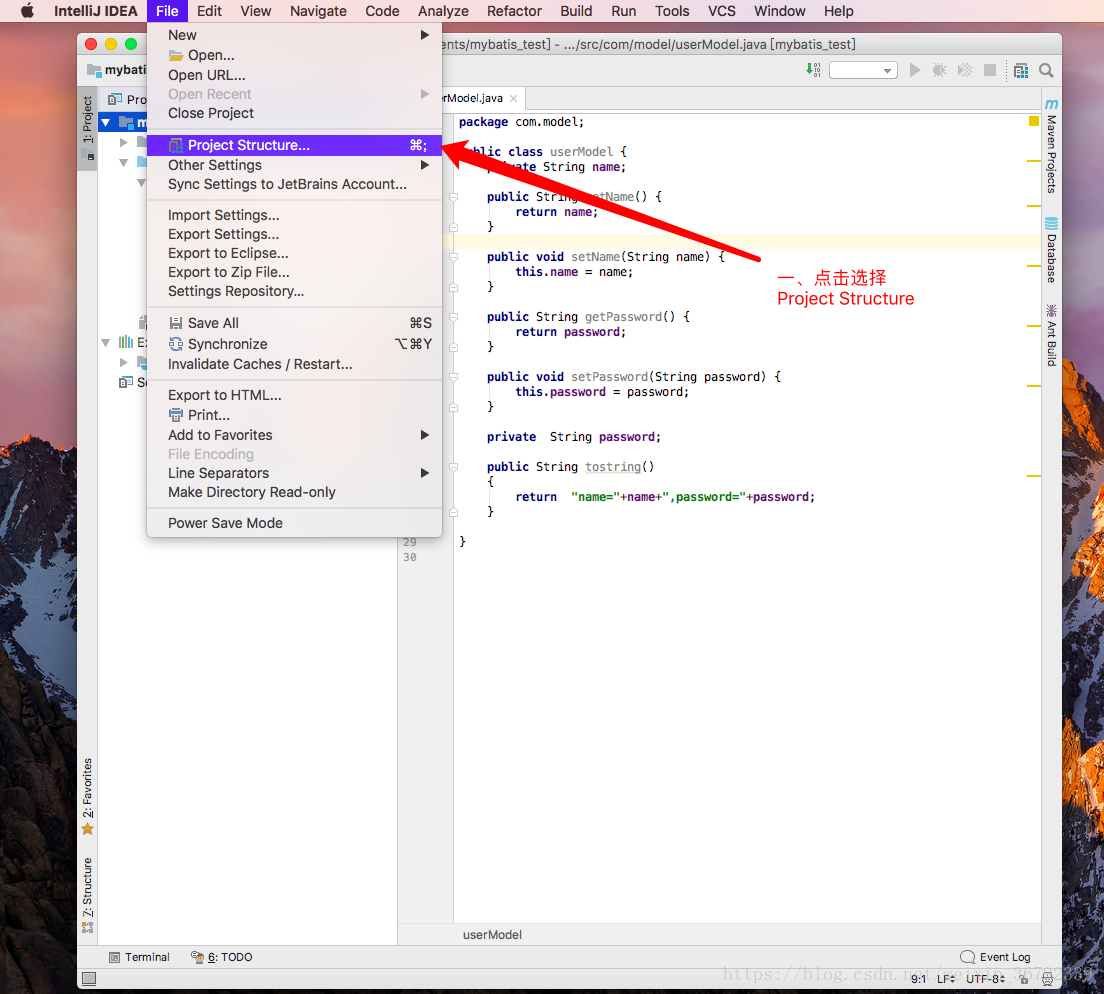Select Sync Settings to JetBrains Account...
Image resolution: width=1104 pixels, height=994 pixels.
click(x=294, y=184)
